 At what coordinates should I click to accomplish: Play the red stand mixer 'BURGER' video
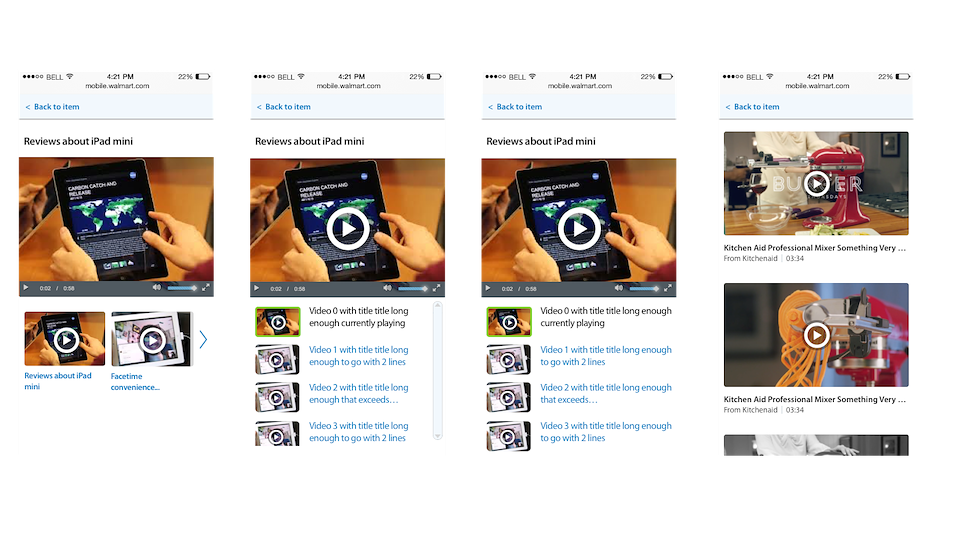coord(816,183)
